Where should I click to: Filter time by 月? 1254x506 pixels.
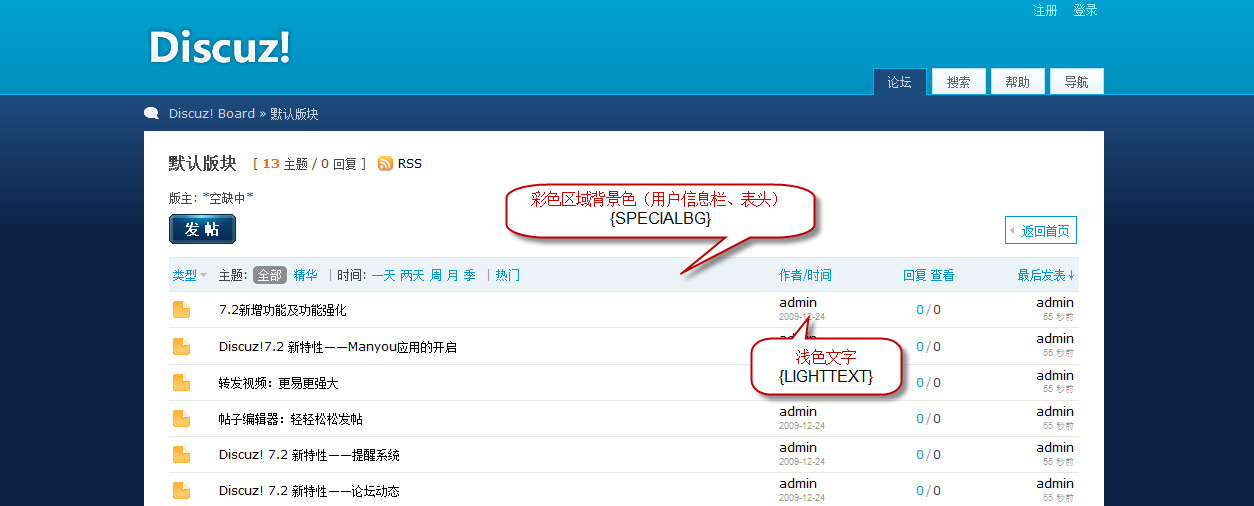point(453,275)
